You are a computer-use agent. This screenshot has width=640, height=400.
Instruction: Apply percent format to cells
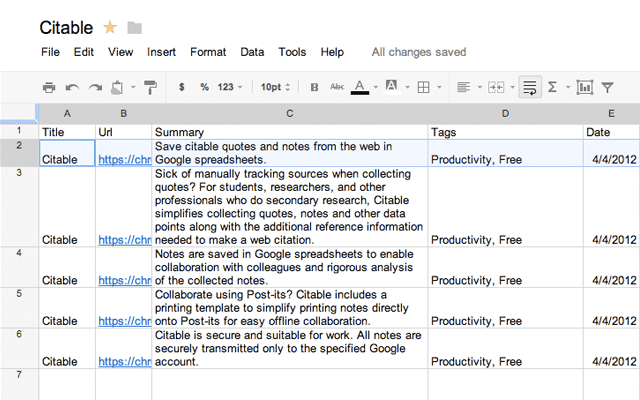click(204, 87)
